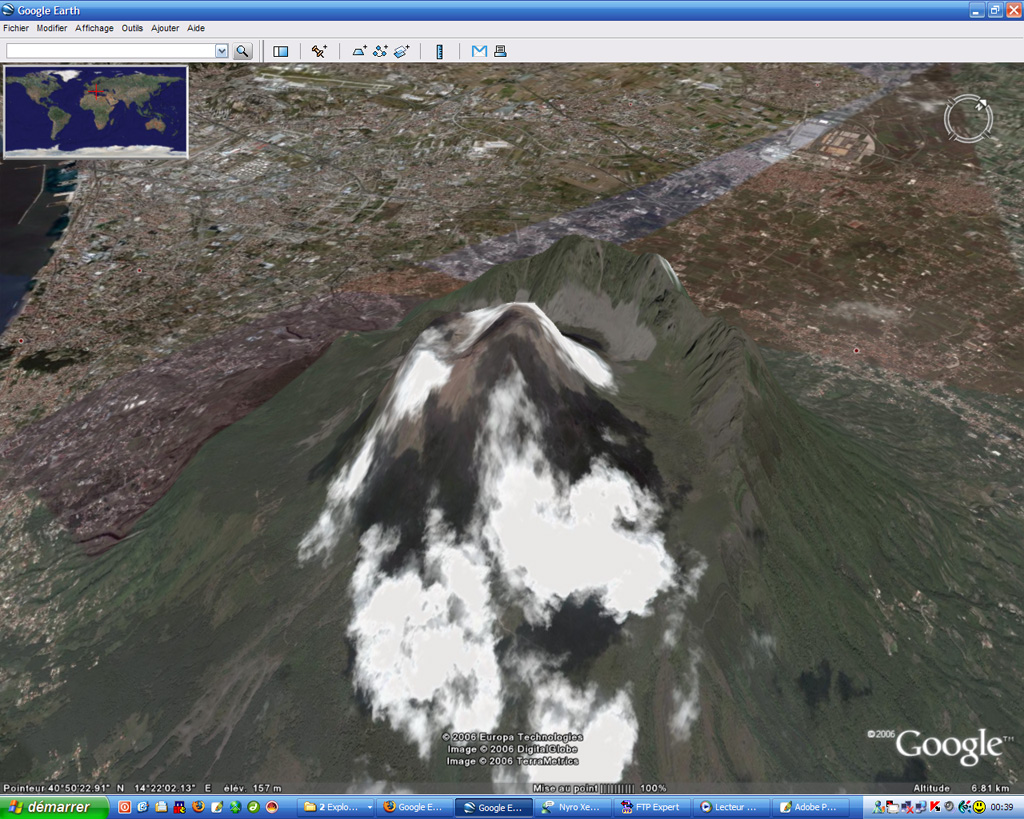Click the 2006 Europa Technologies copyright text
The height and width of the screenshot is (819, 1024).
coord(512,737)
